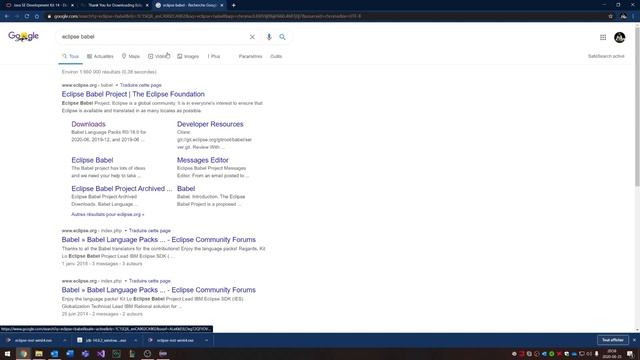Click the 'Tout afficher' downloads button
This screenshot has height=360, width=640.
coord(613,340)
